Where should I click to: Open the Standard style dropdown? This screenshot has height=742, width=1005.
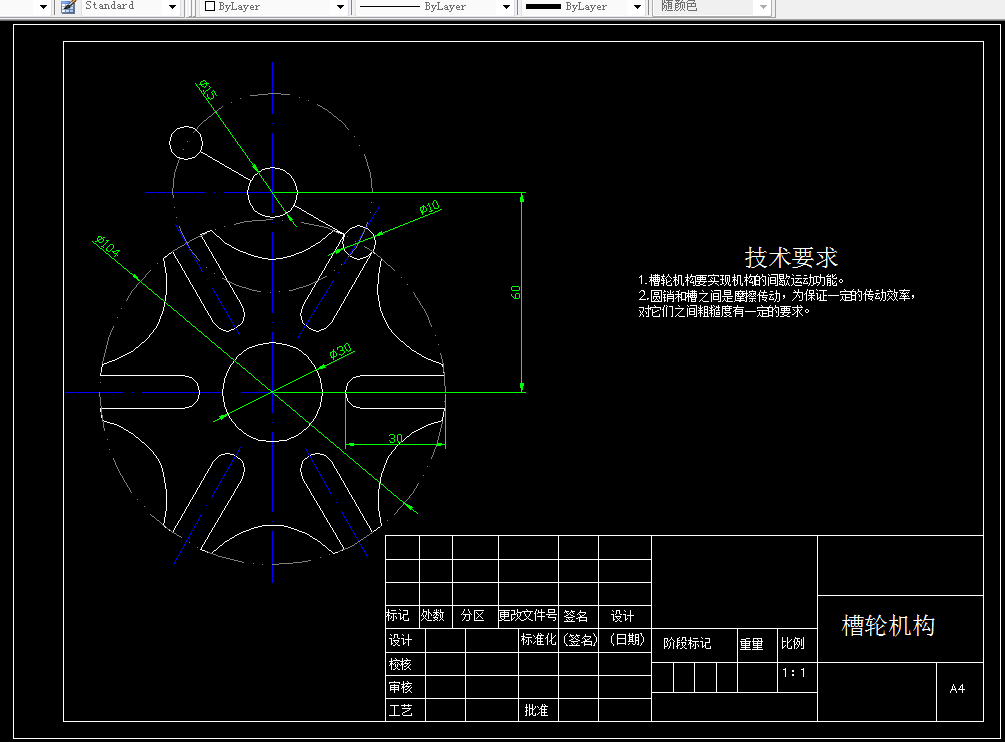172,7
